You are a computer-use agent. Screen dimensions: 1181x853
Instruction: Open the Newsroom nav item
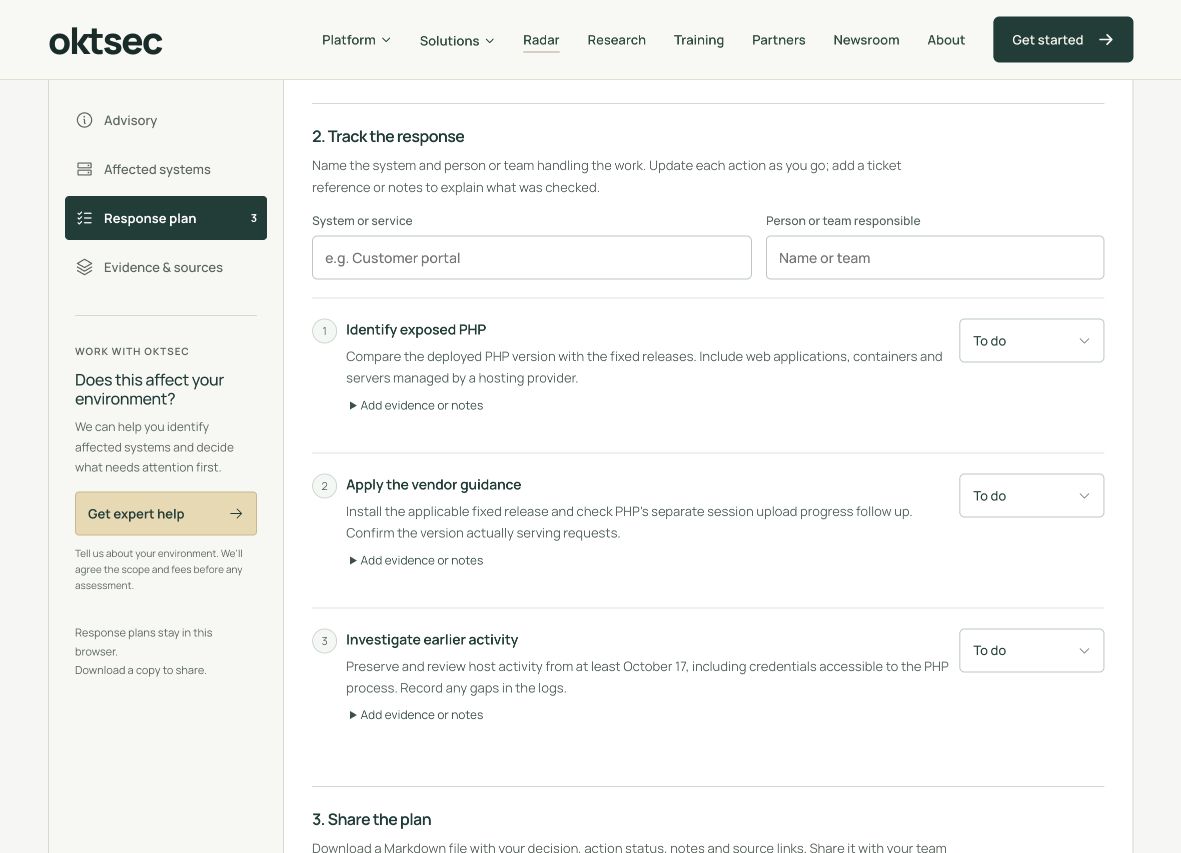coord(866,40)
